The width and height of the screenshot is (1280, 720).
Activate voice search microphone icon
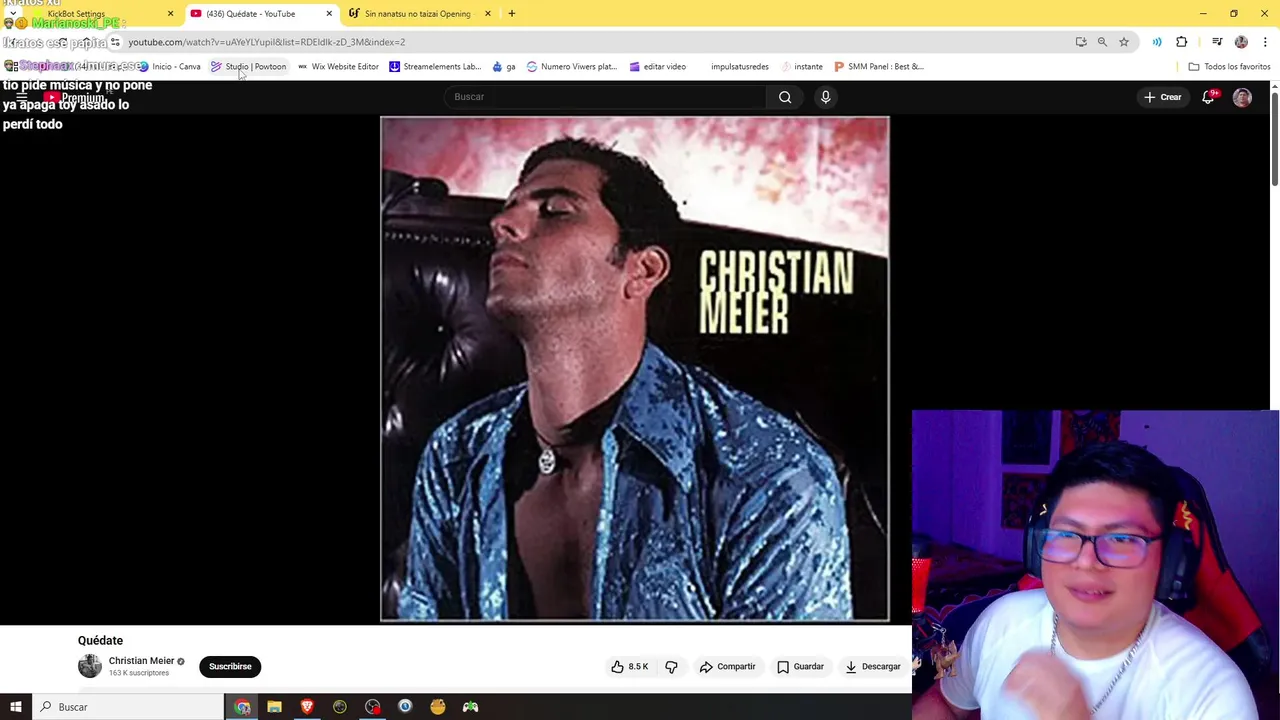825,97
